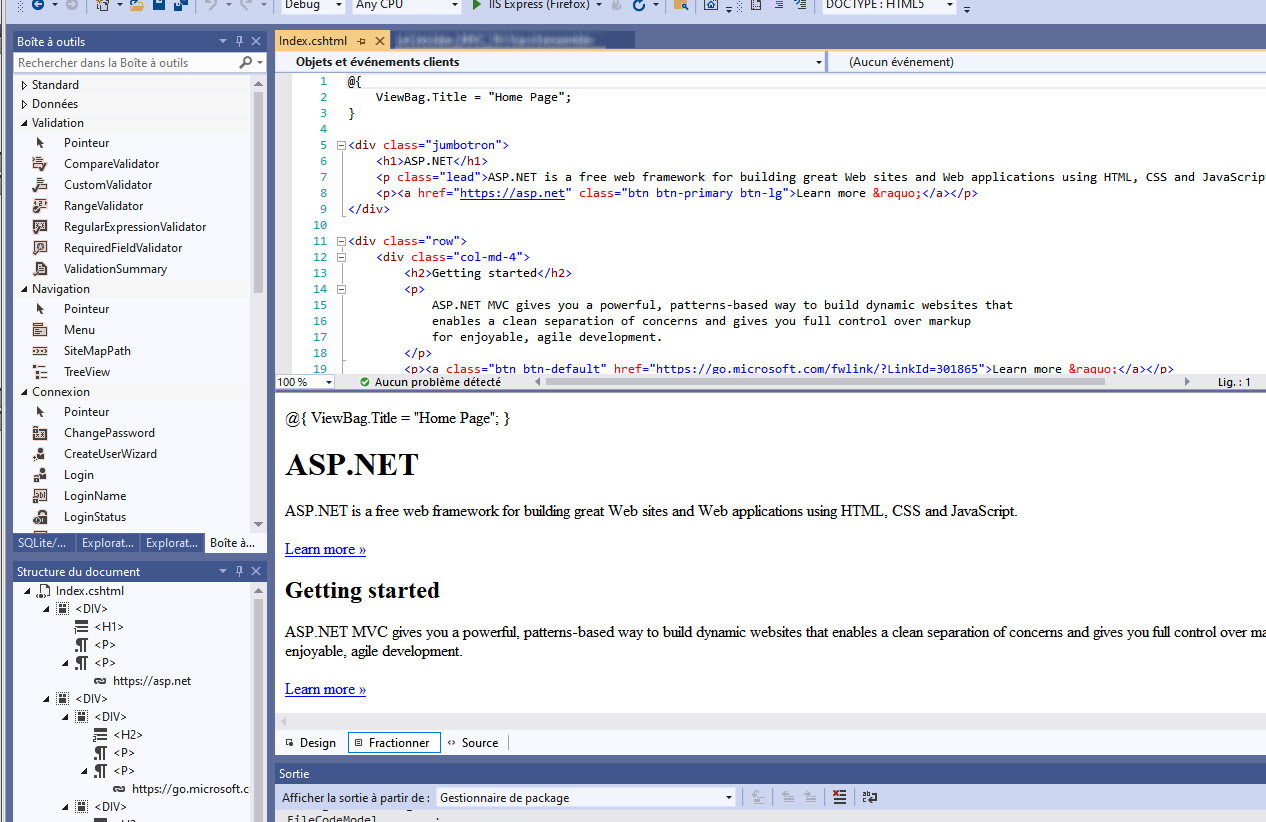Close the Index.cshtml tab
1266x822 pixels.
click(379, 41)
